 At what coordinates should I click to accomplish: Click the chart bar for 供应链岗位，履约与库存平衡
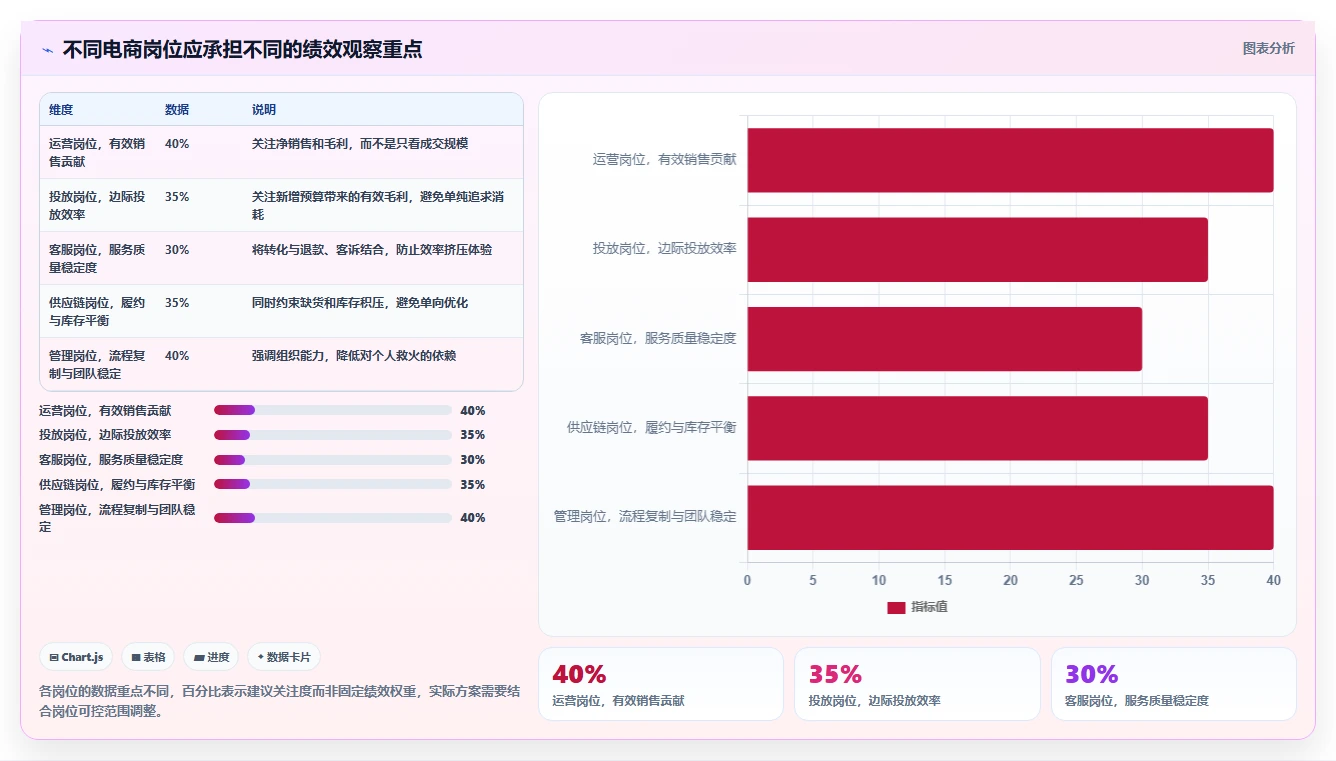(x=977, y=428)
